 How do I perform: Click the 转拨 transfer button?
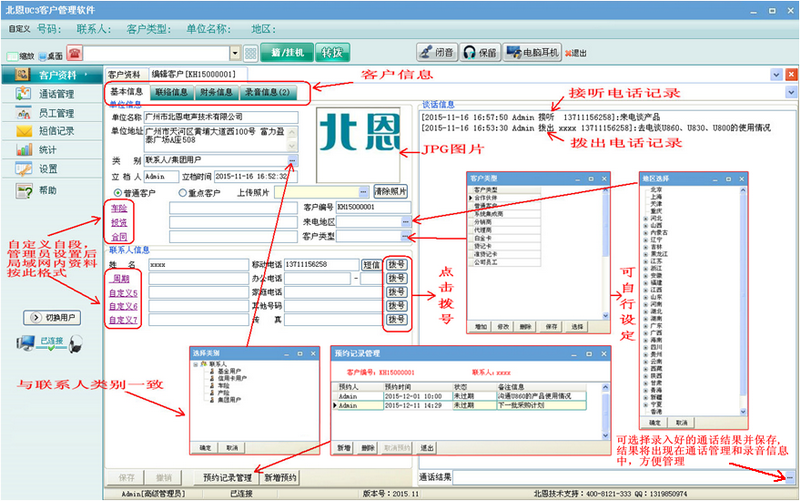pos(333,53)
